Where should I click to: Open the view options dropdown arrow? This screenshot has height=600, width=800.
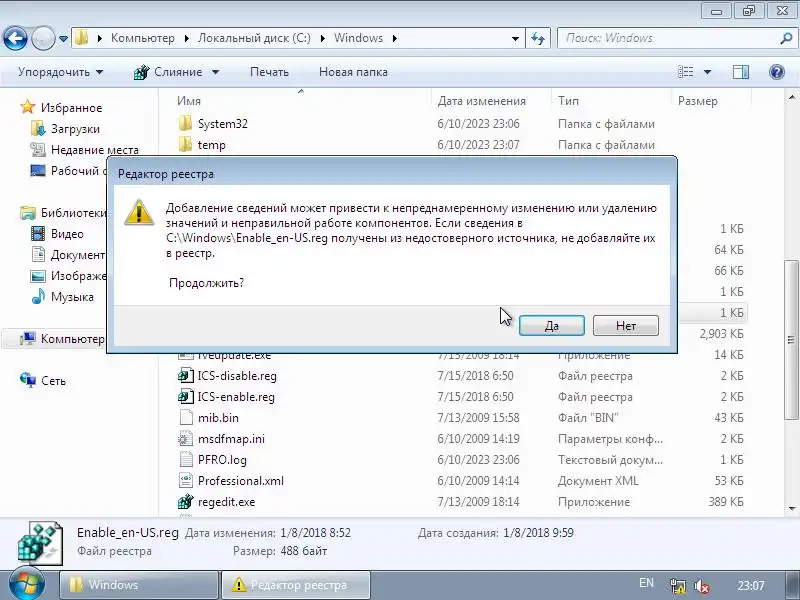coord(707,72)
